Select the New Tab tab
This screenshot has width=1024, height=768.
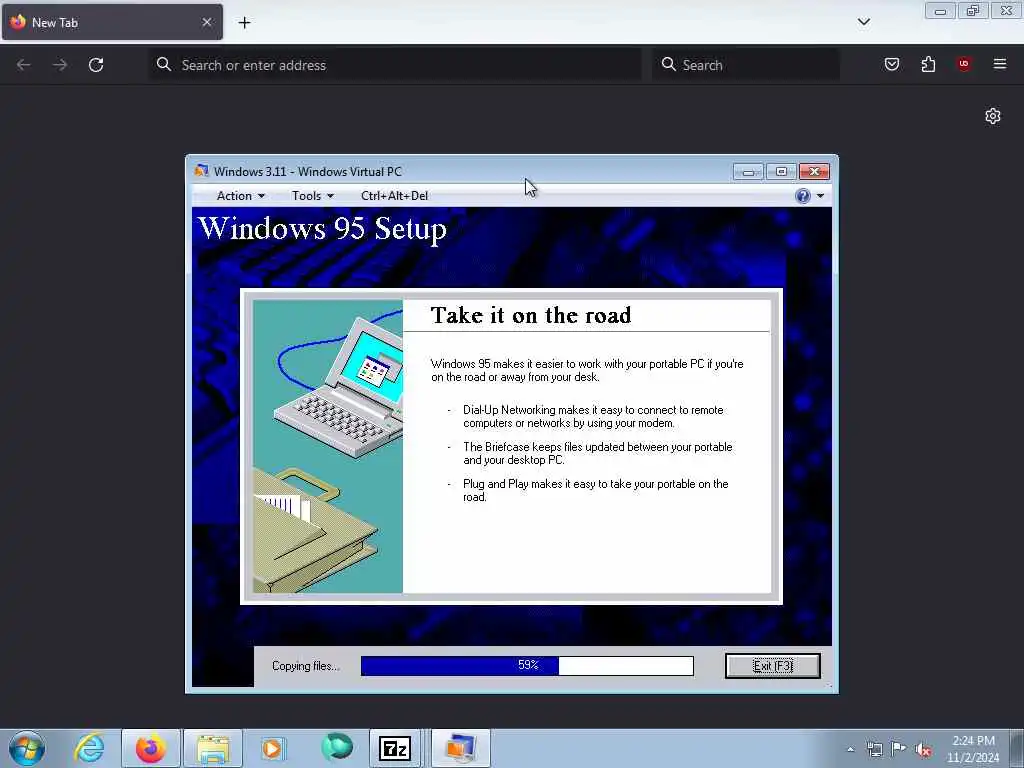112,22
